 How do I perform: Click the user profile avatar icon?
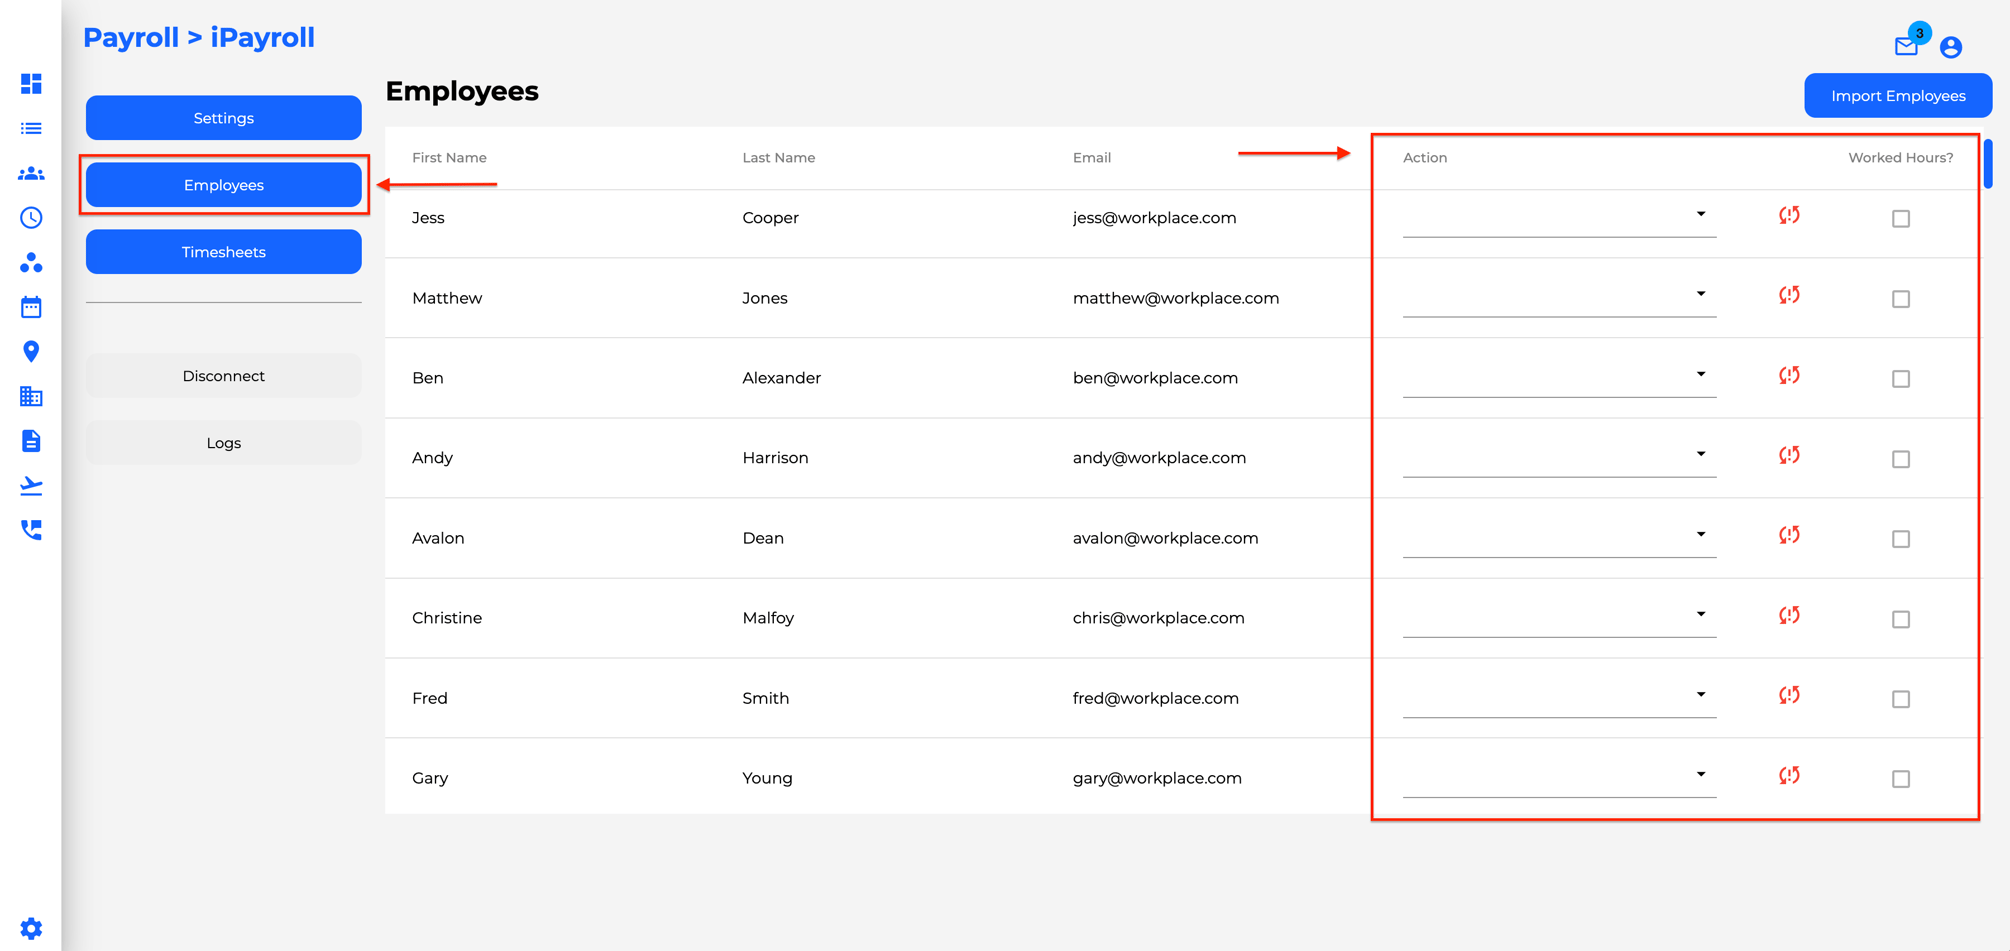tap(1951, 46)
